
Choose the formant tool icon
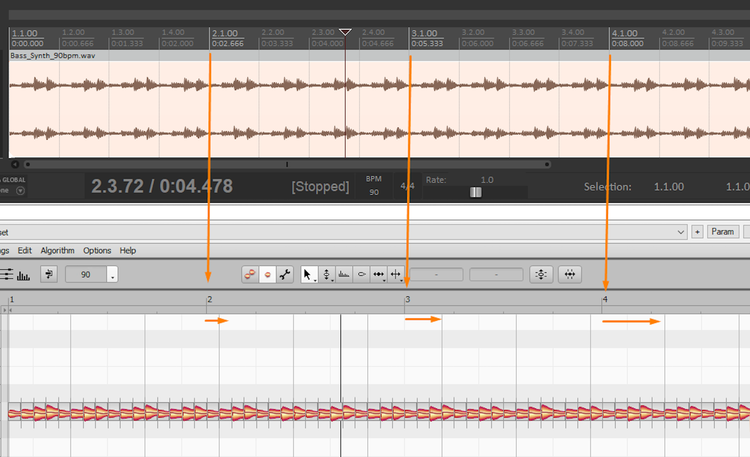click(x=344, y=274)
